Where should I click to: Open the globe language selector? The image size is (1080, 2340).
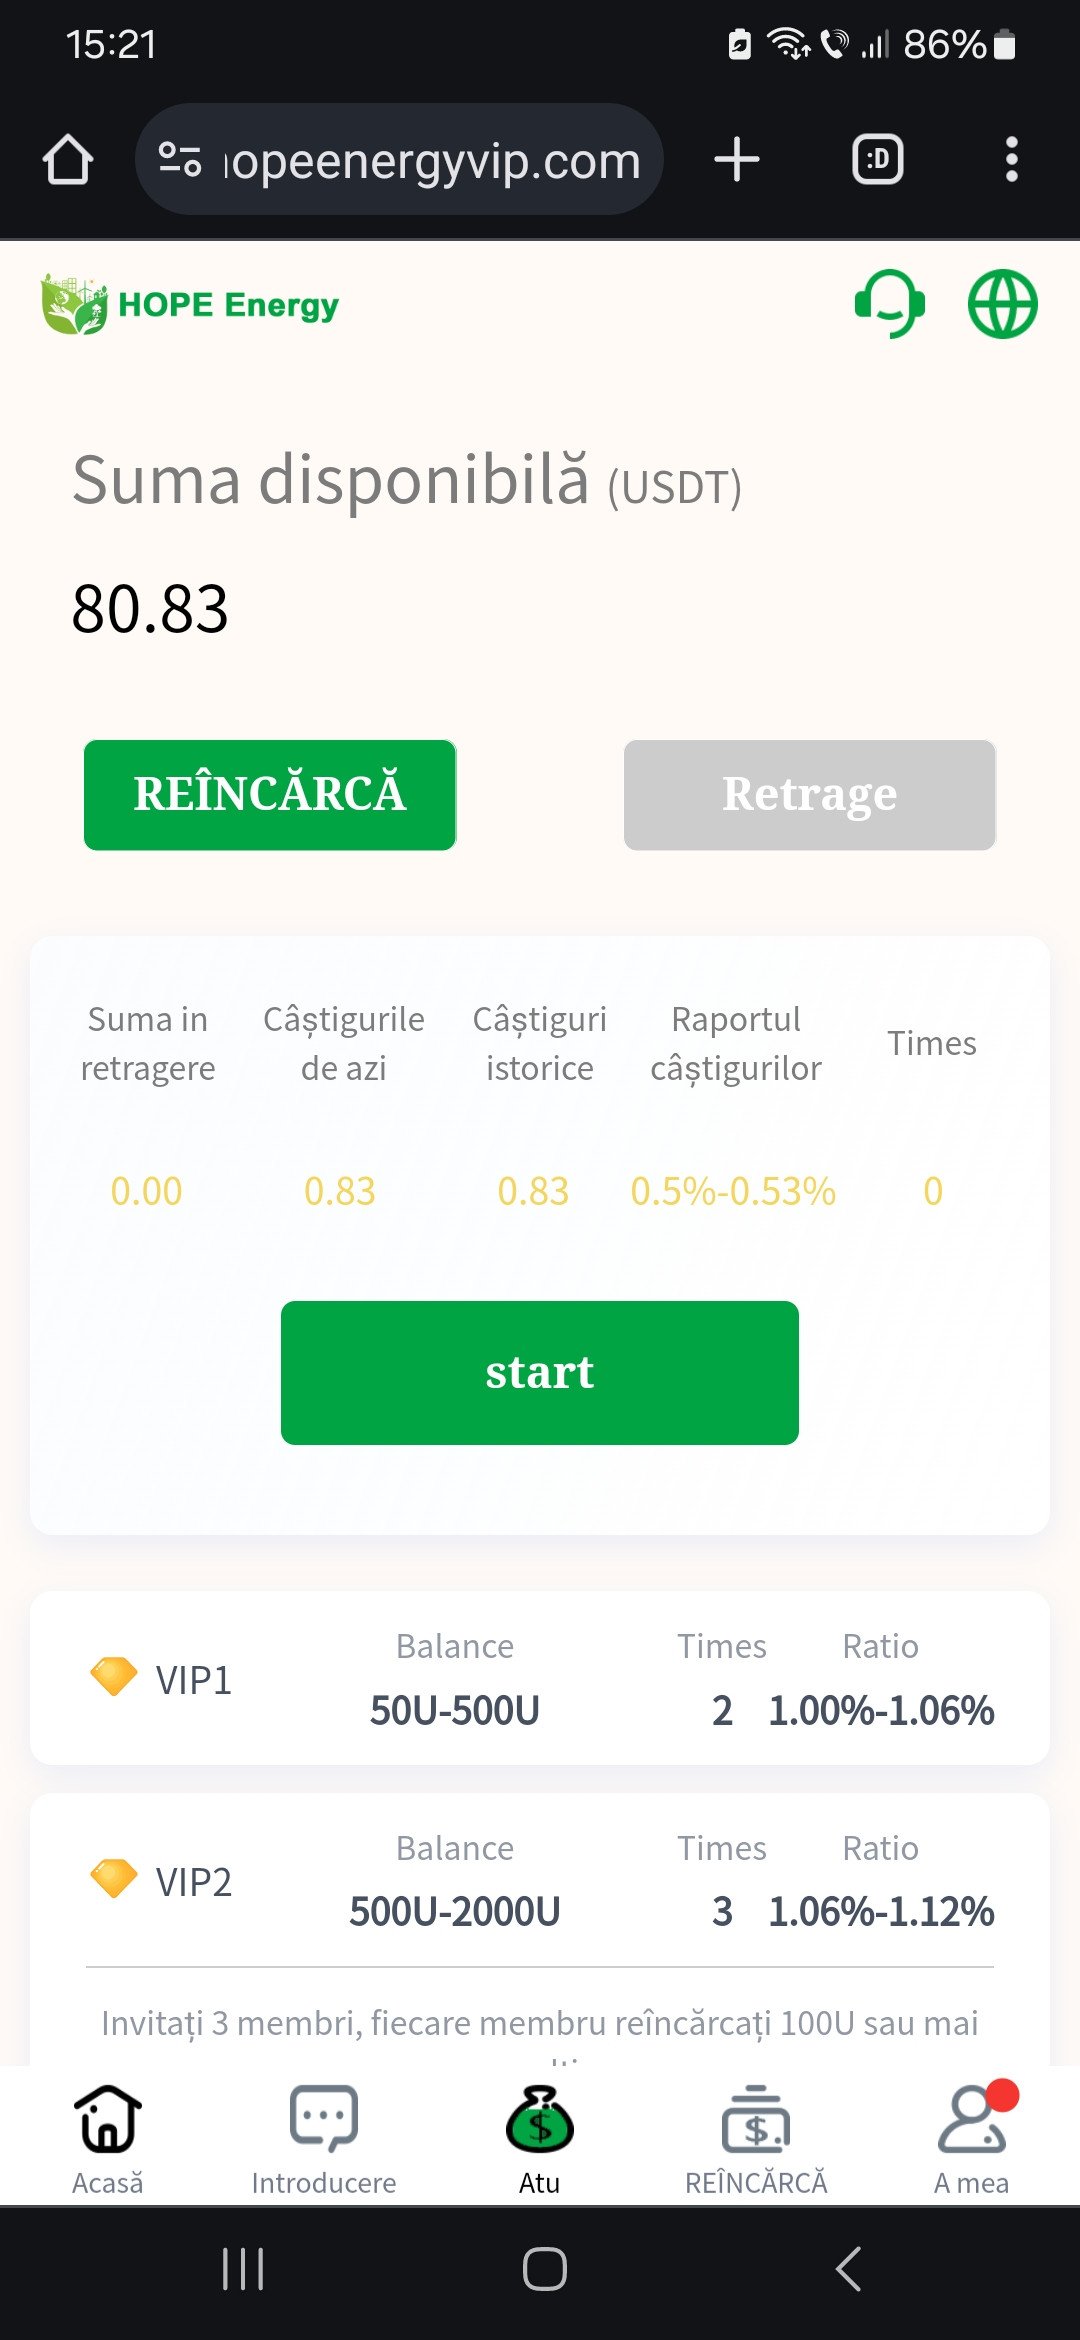(1002, 304)
